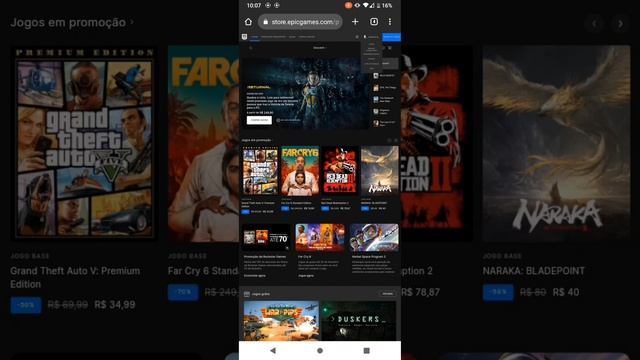Image resolution: width=640 pixels, height=360 pixels.
Task: Open Grand Theft Auto V cover art
Action: click(x=260, y=171)
